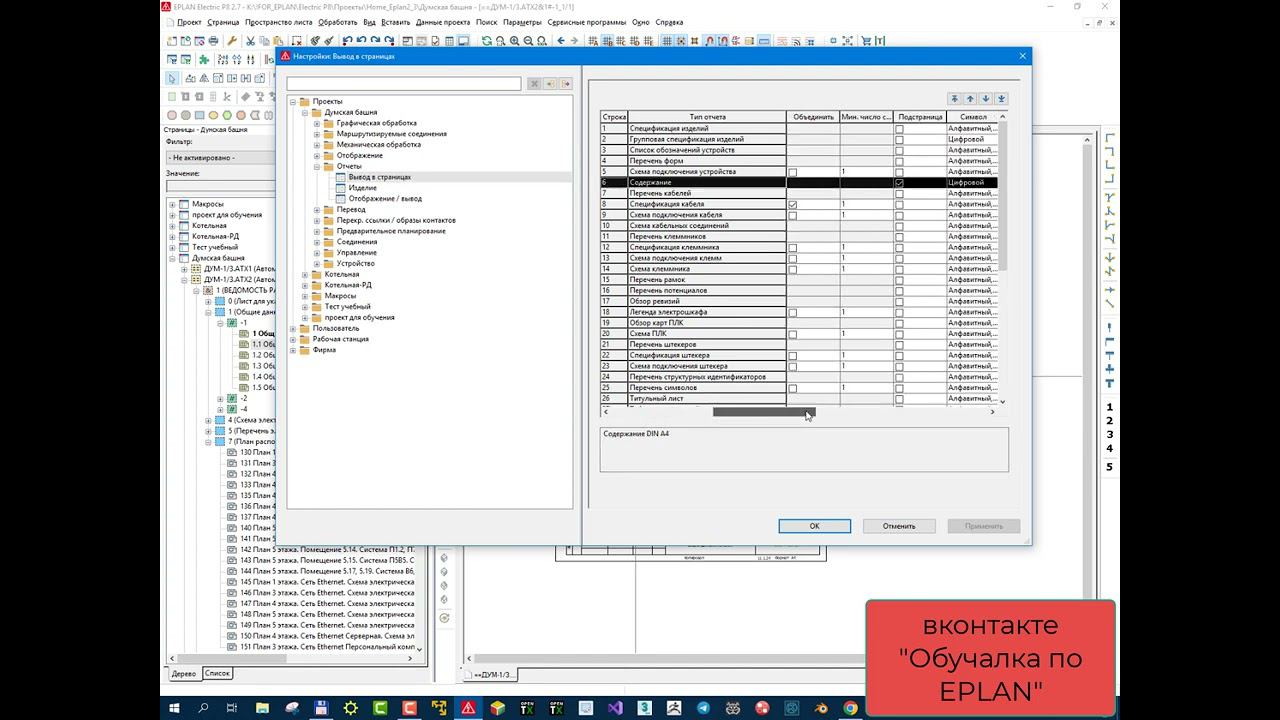Collapse the Отчеты node

click(x=317, y=166)
